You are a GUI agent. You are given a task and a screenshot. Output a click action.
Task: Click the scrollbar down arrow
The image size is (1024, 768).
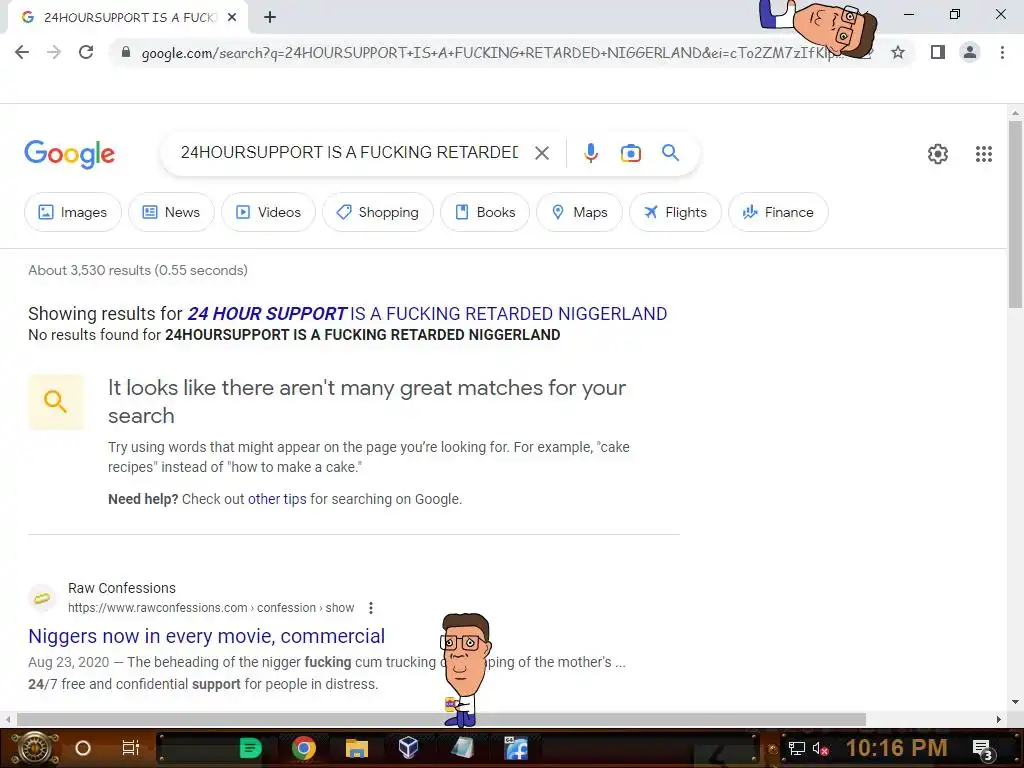coord(1015,703)
